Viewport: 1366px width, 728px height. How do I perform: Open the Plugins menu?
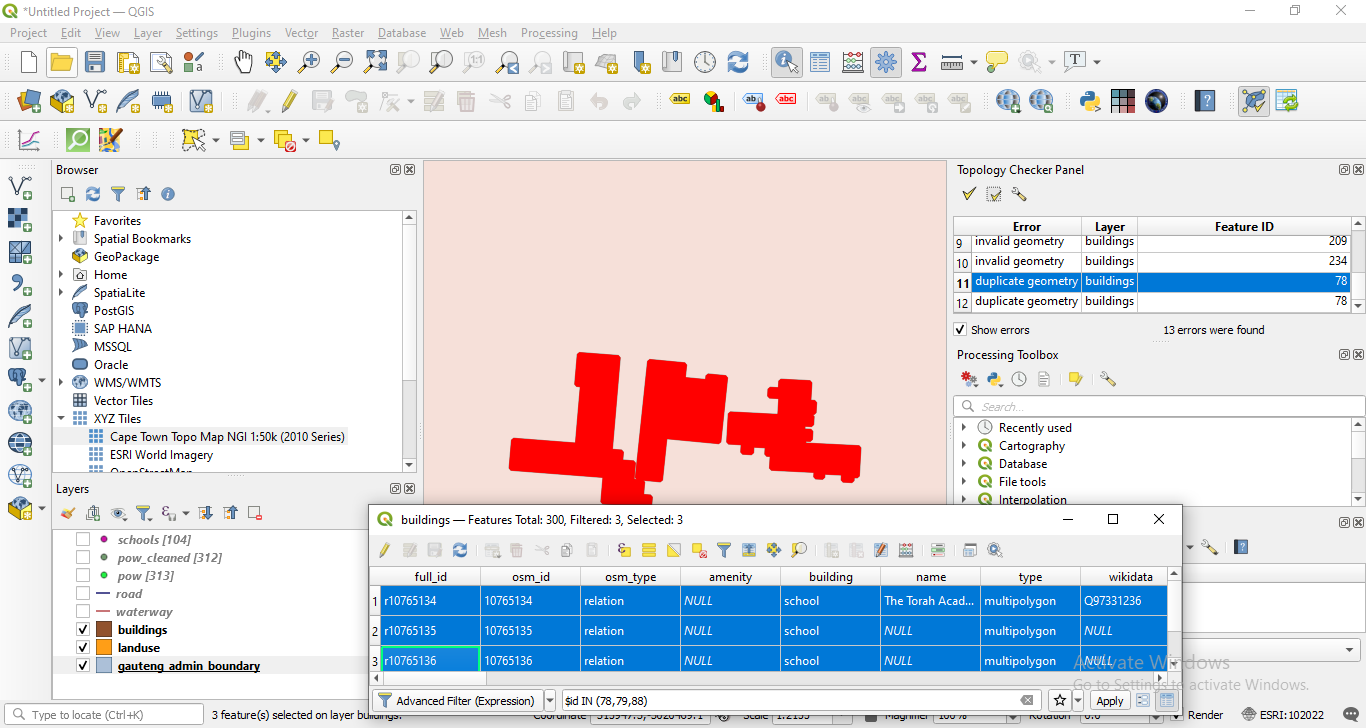[251, 33]
